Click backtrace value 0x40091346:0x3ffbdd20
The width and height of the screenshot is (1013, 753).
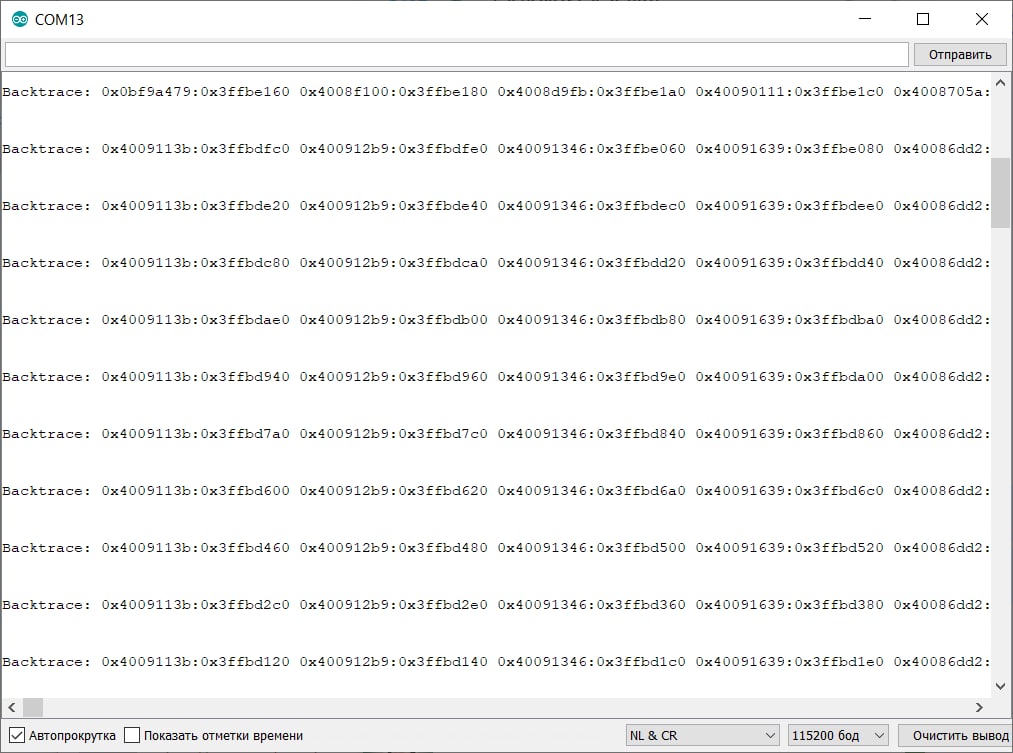point(591,263)
